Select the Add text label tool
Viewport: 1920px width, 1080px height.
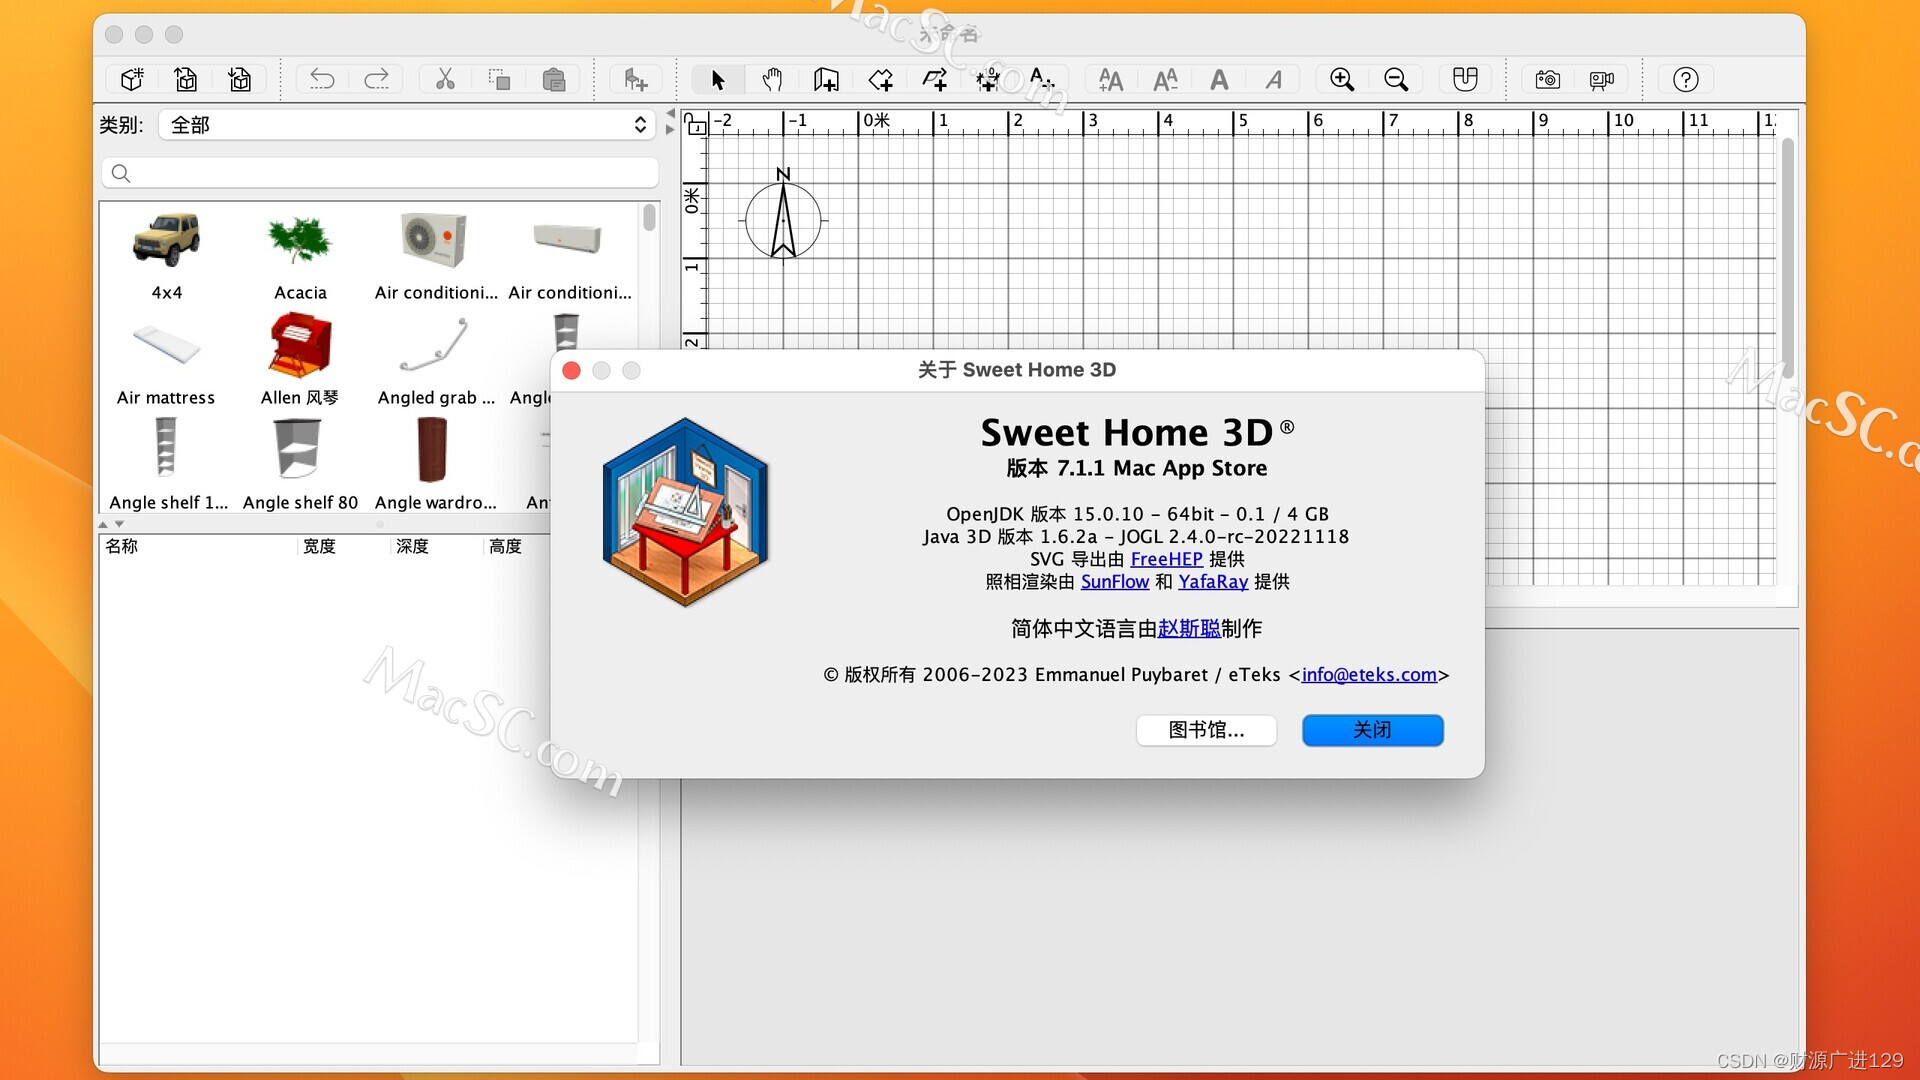pos(1042,79)
